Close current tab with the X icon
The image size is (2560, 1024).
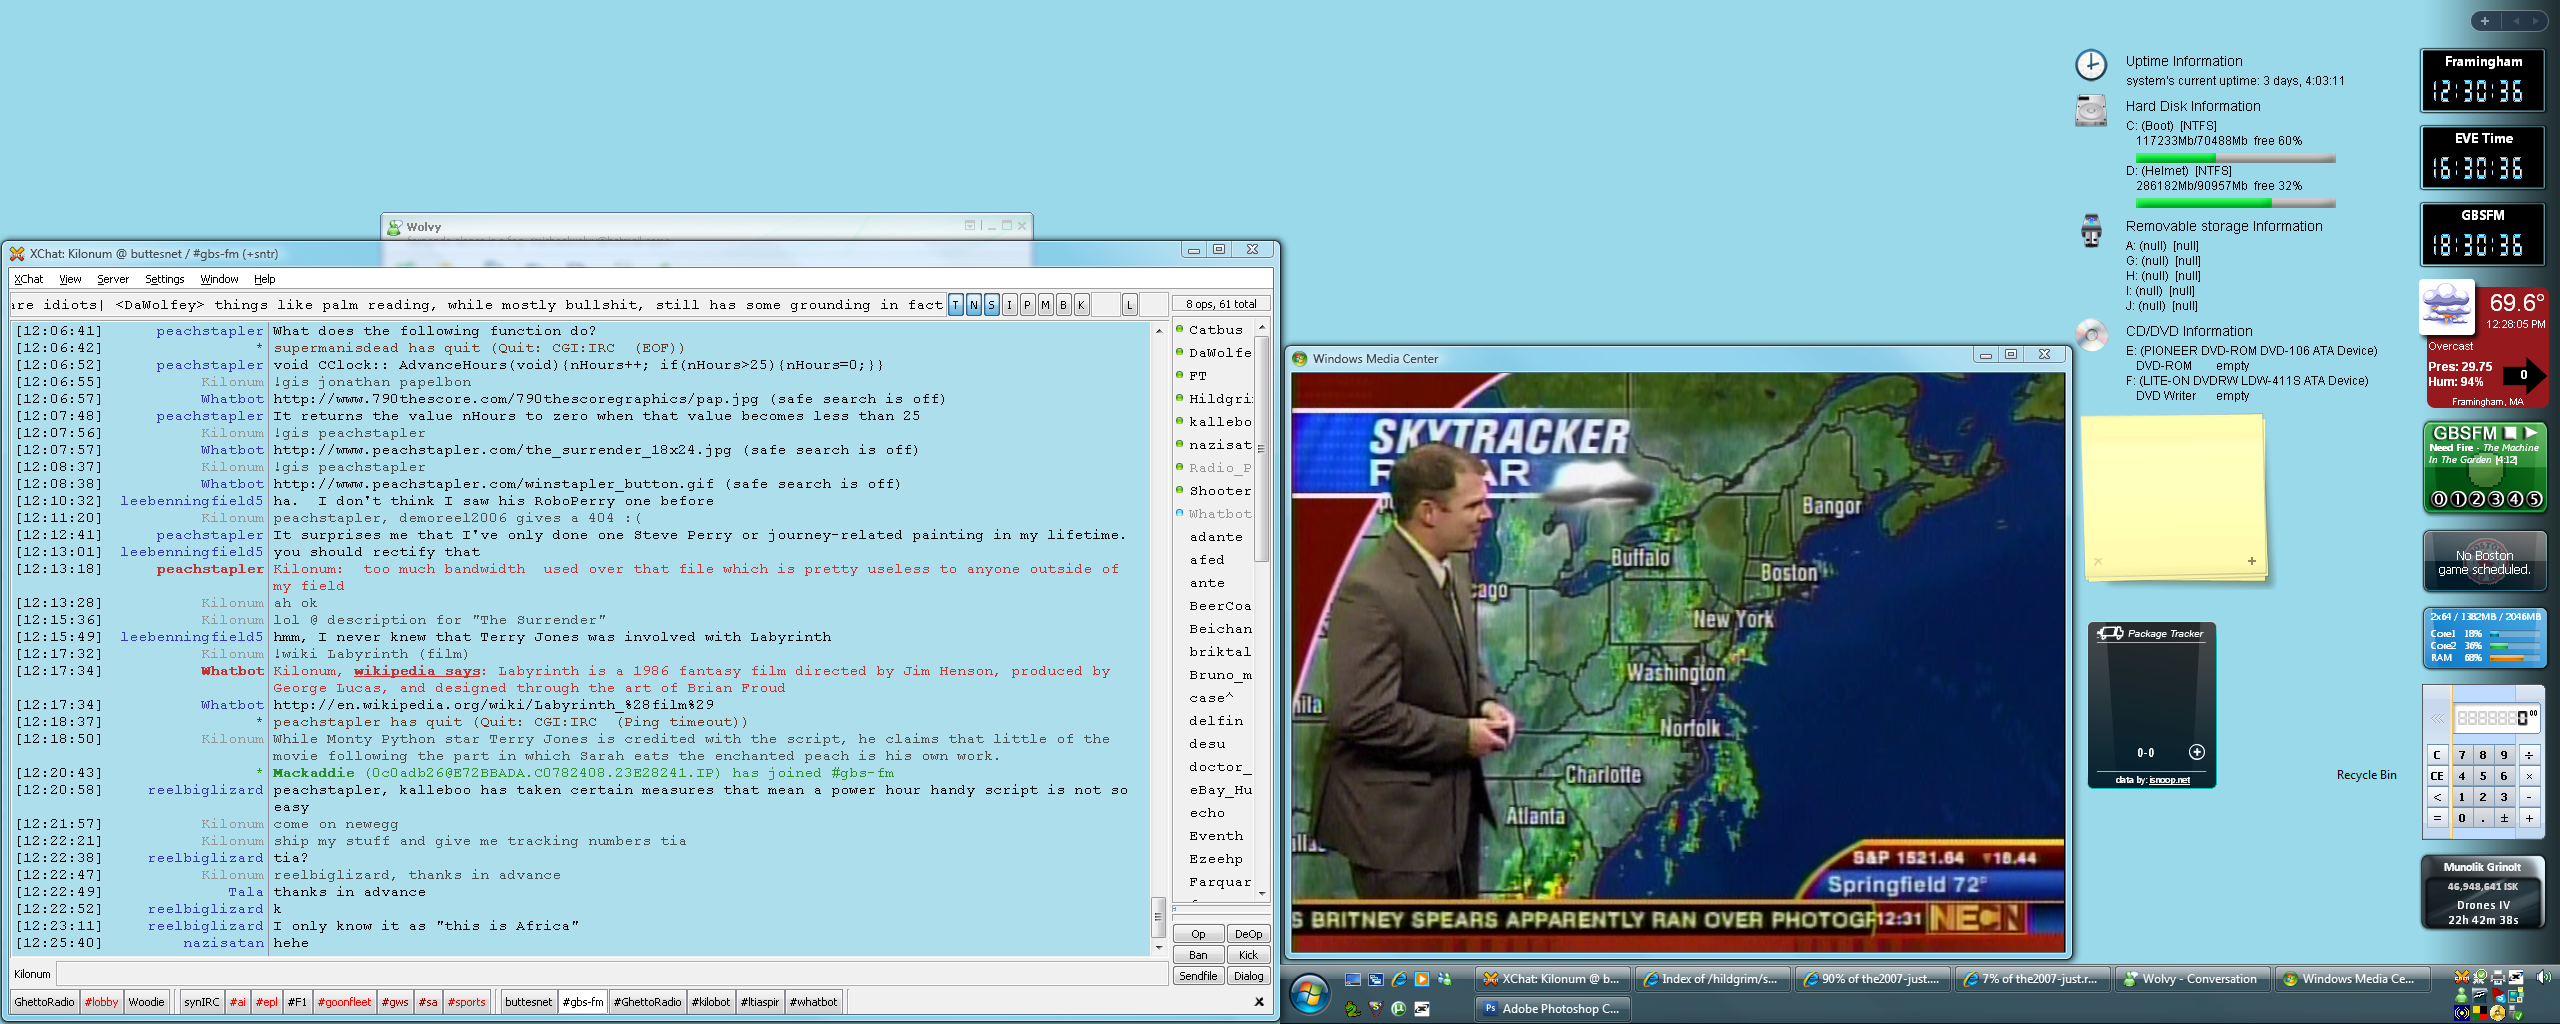click(1259, 1002)
